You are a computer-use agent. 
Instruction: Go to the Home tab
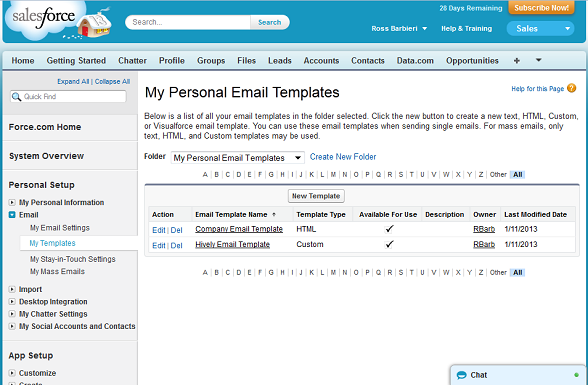point(23,61)
